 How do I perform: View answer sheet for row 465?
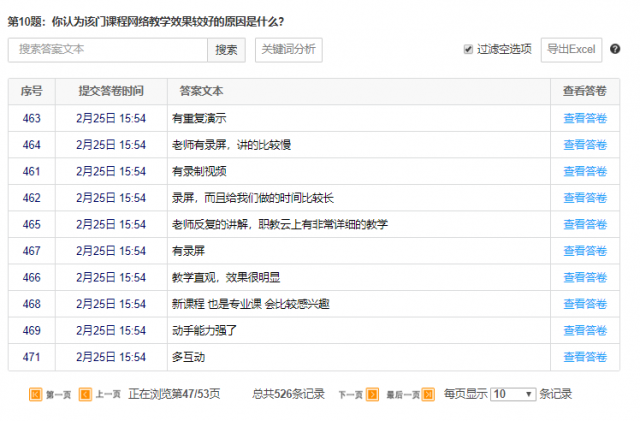point(584,224)
